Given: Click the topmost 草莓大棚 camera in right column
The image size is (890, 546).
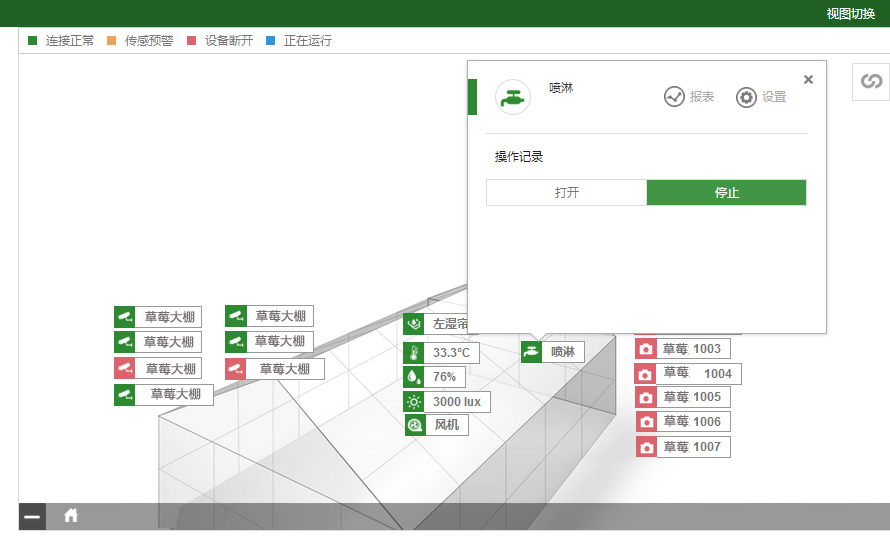Looking at the screenshot, I should point(269,316).
